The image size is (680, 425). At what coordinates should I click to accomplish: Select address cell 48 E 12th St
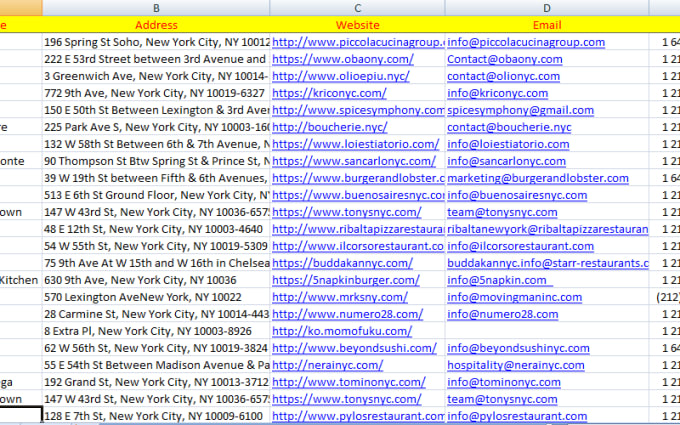156,229
